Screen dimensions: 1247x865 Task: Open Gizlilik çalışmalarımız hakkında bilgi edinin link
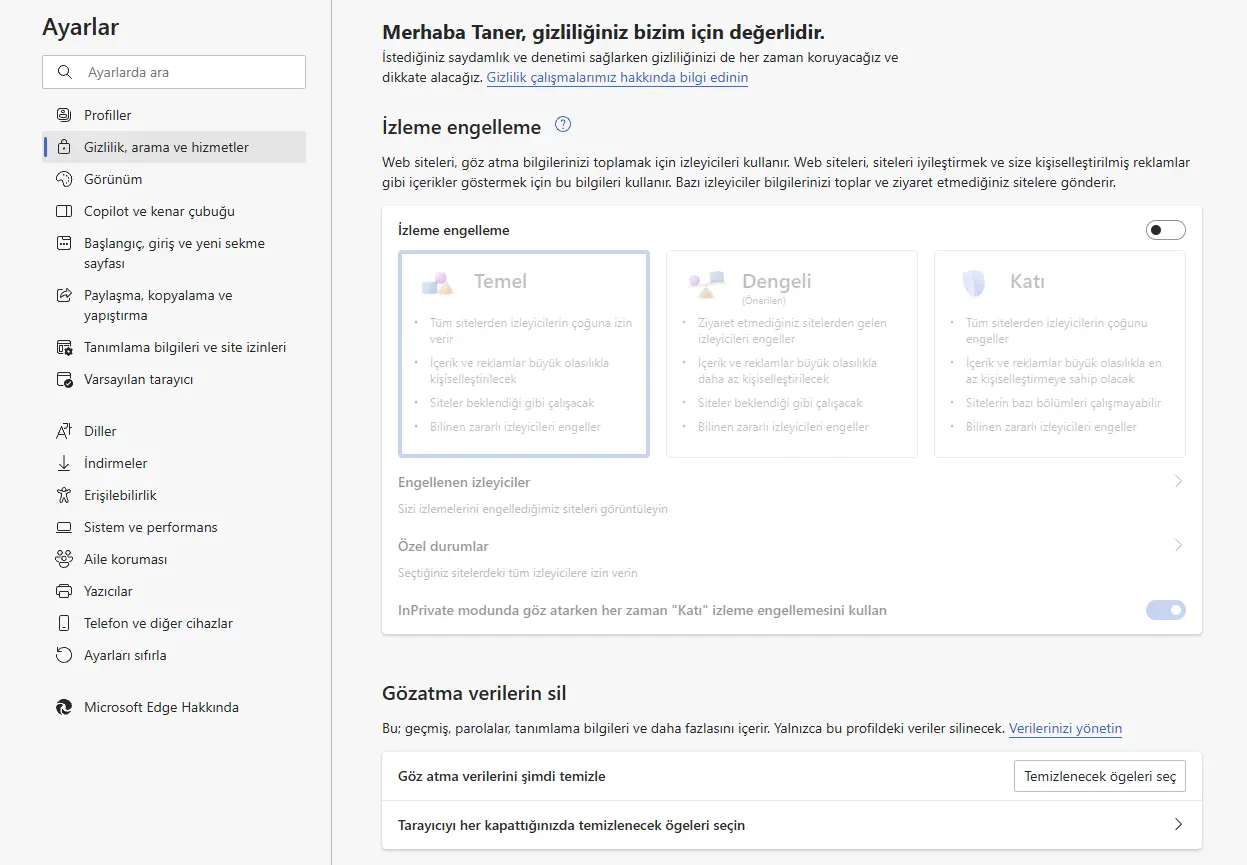pos(617,77)
